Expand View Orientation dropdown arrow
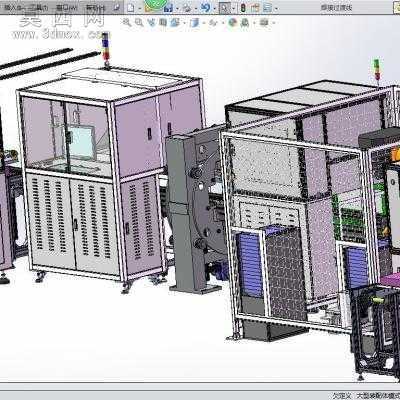Image resolution: width=400 pixels, height=400 pixels. coord(184,23)
